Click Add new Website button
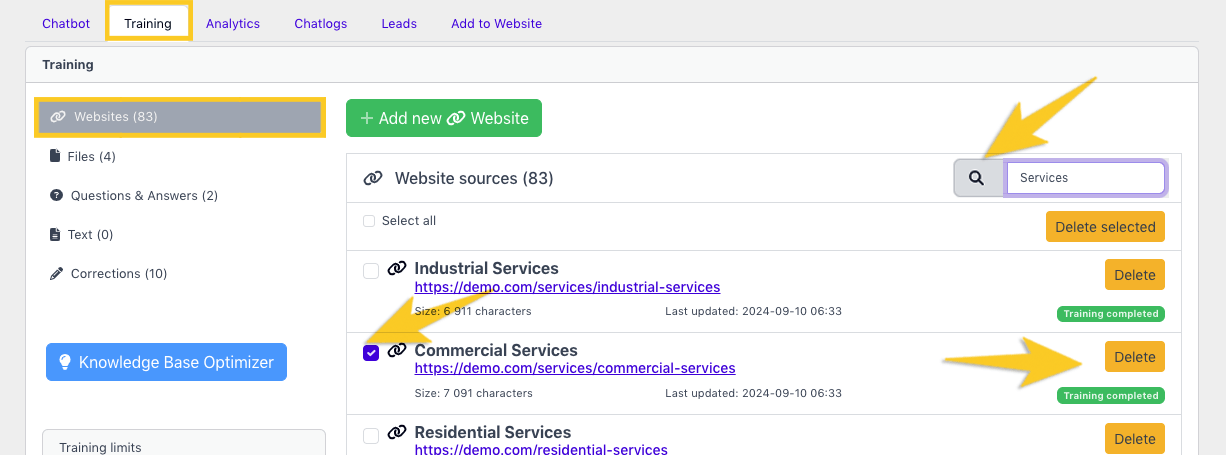The width and height of the screenshot is (1226, 455). tap(443, 118)
